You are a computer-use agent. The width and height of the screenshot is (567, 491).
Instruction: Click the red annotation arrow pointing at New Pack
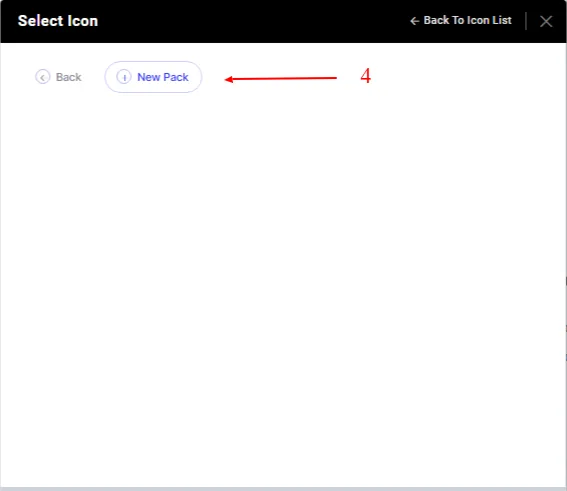tap(281, 78)
